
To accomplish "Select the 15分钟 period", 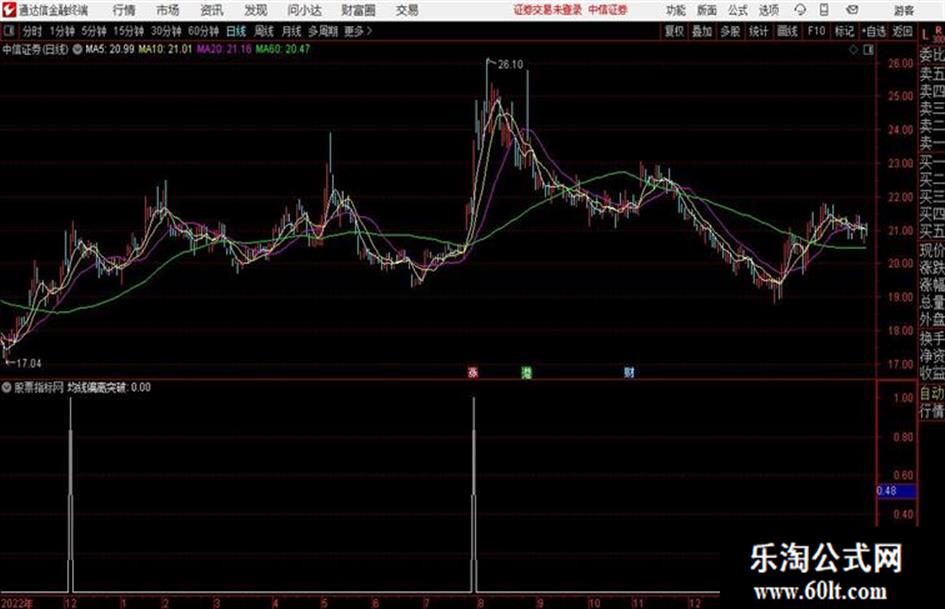I will tap(129, 31).
